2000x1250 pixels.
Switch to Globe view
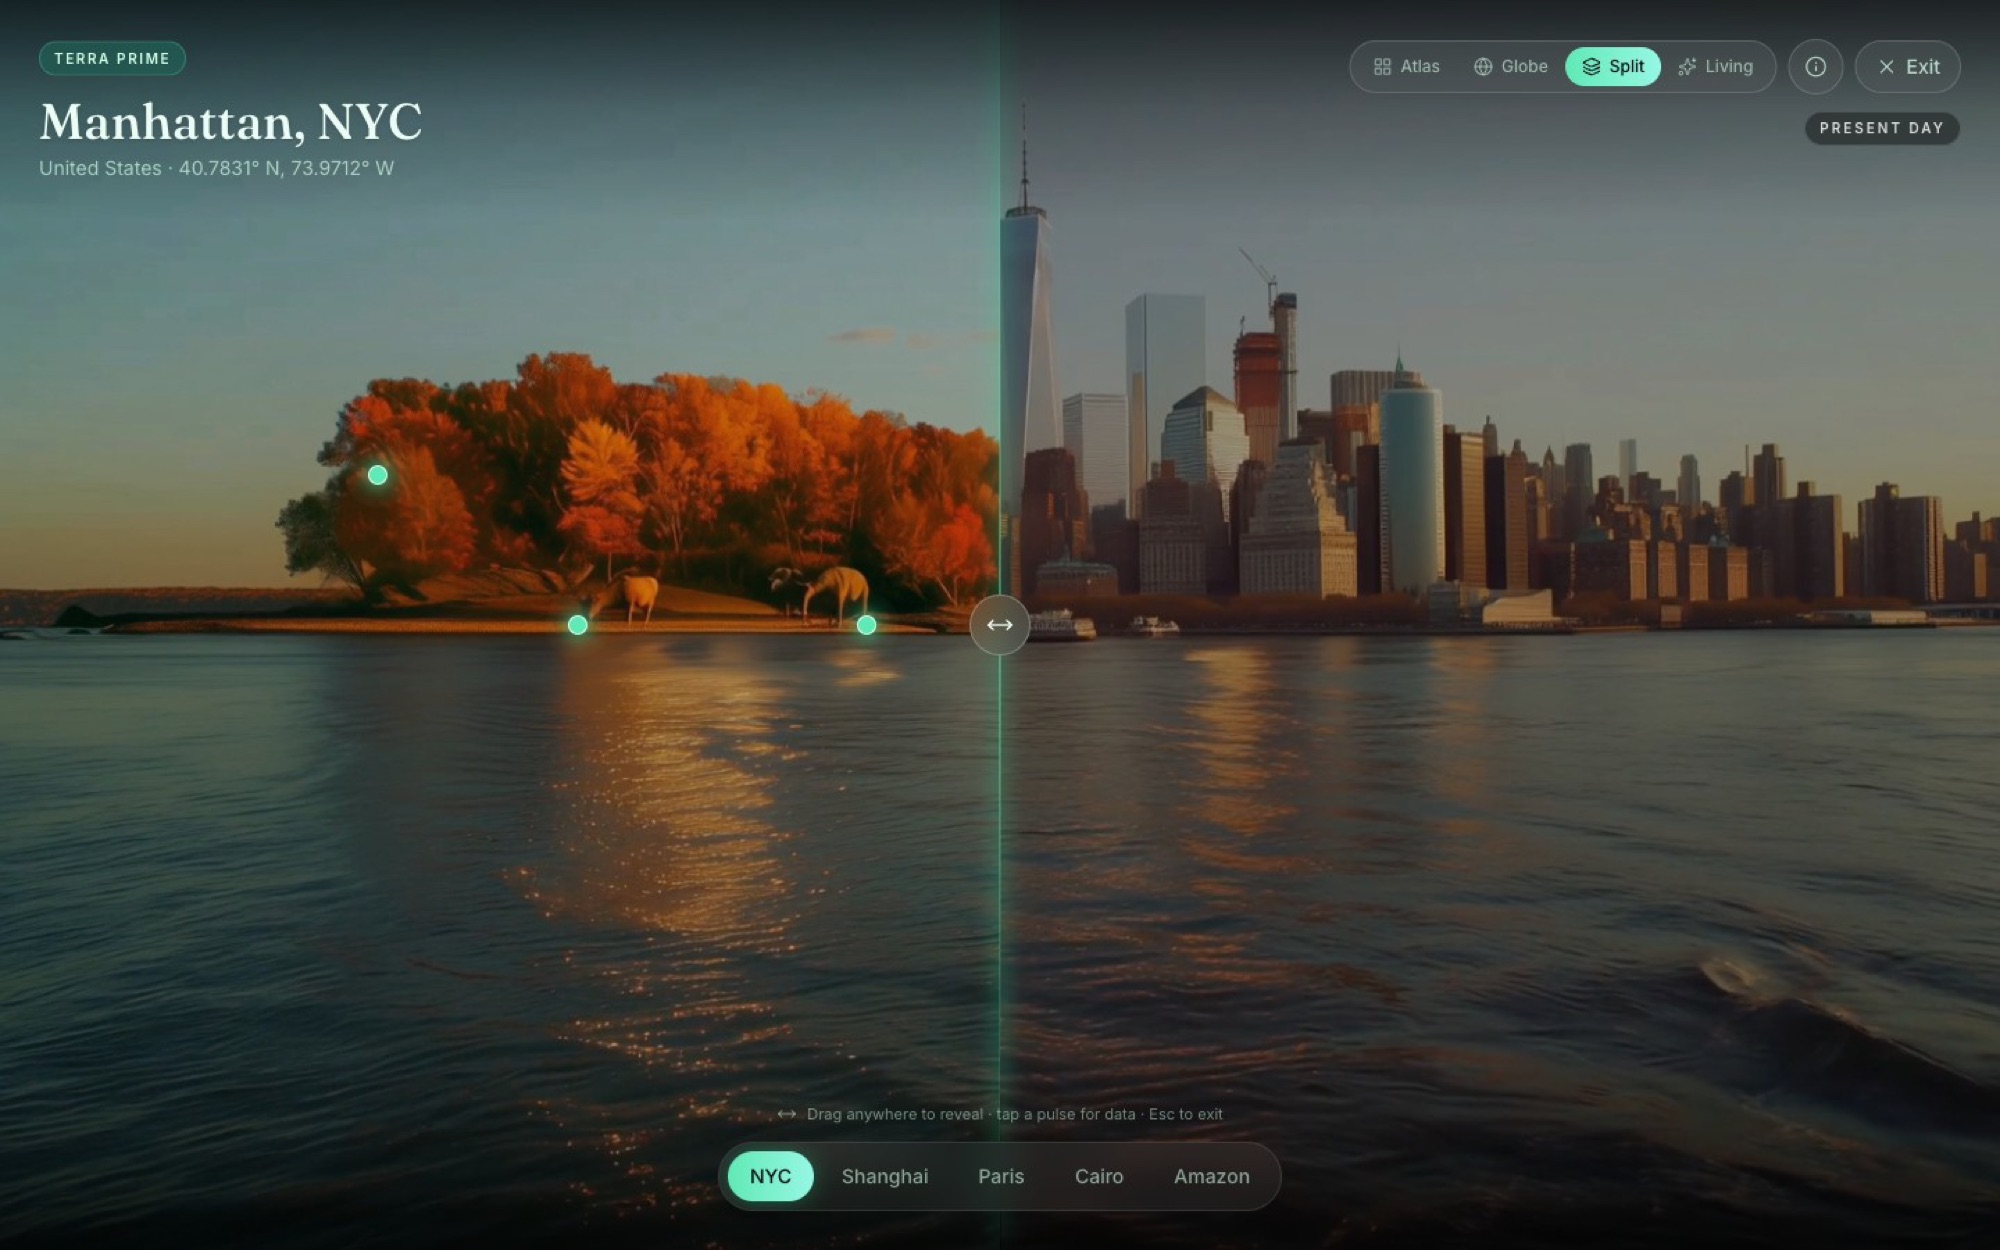(1510, 67)
